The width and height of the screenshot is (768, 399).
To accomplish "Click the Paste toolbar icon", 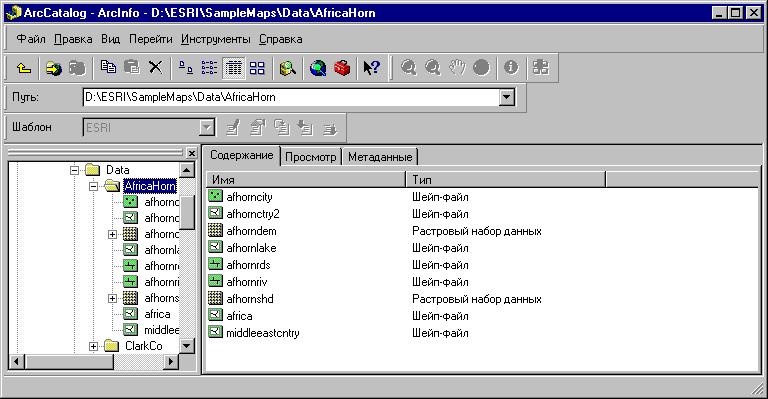I will tap(131, 67).
